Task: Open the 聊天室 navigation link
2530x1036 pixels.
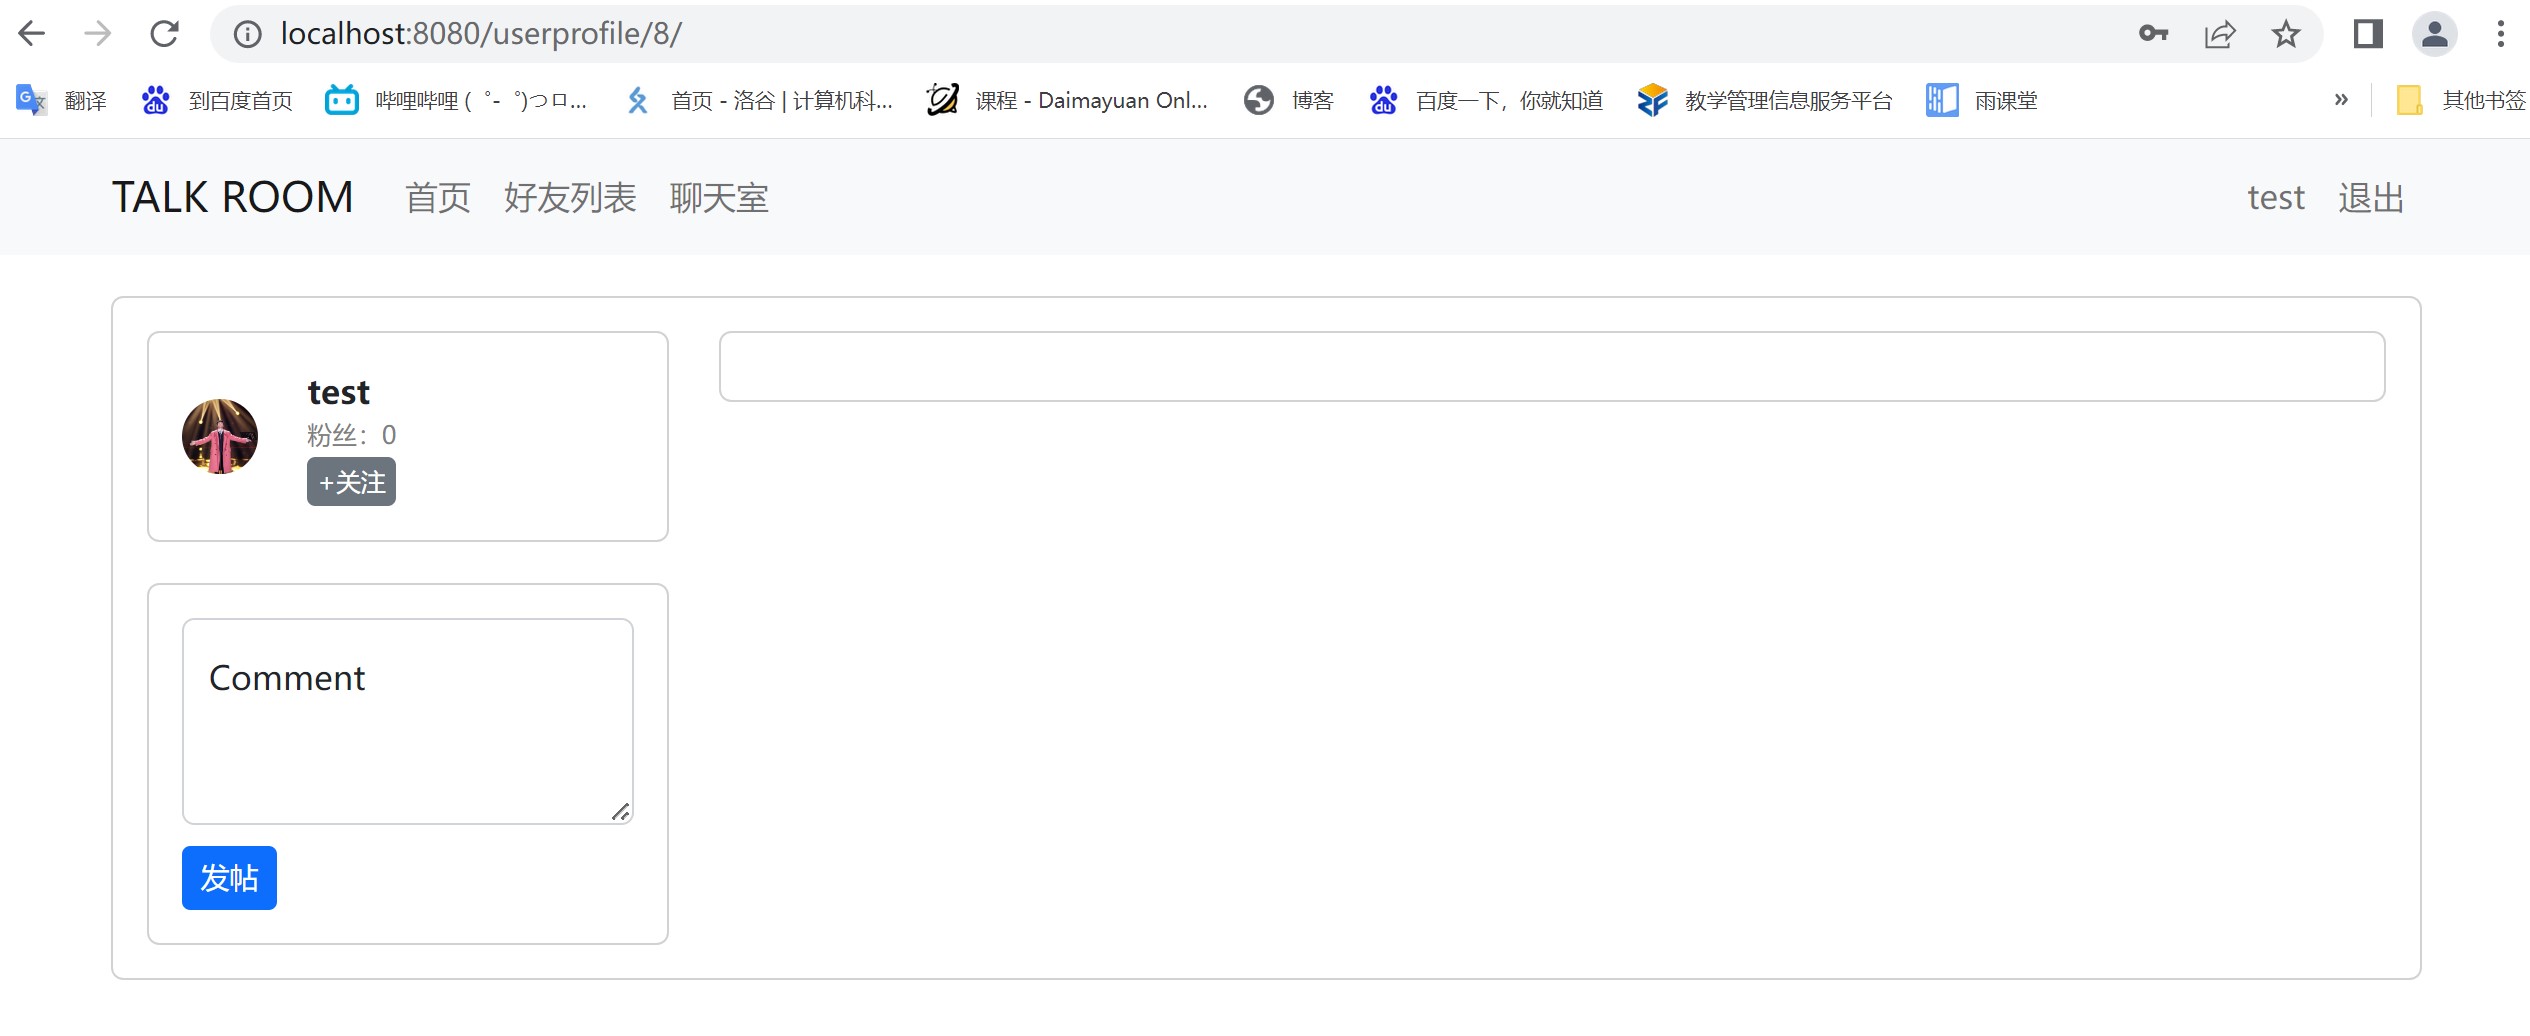Action: click(x=718, y=197)
